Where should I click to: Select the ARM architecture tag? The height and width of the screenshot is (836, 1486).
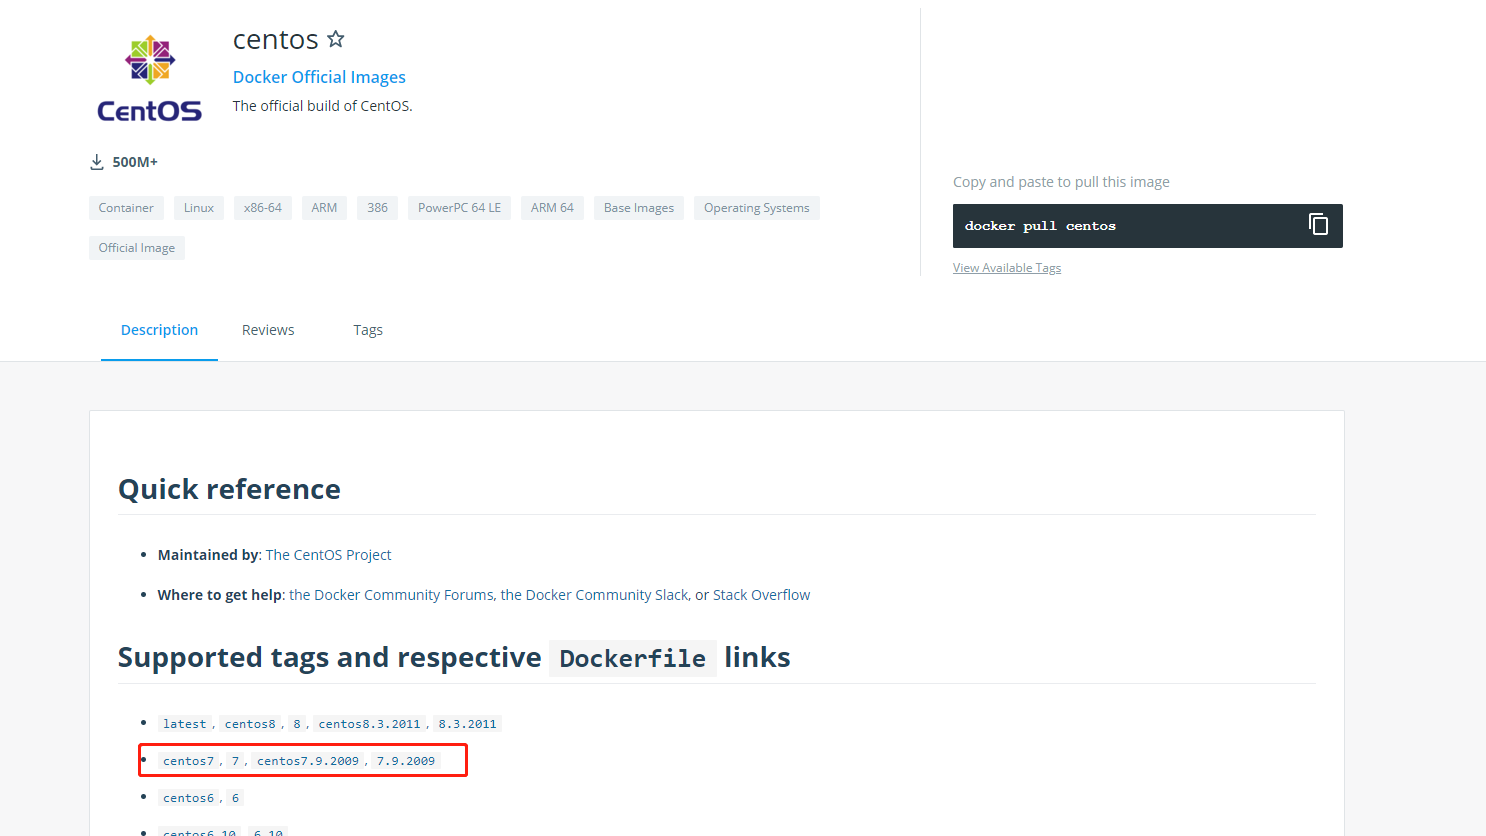click(x=324, y=208)
